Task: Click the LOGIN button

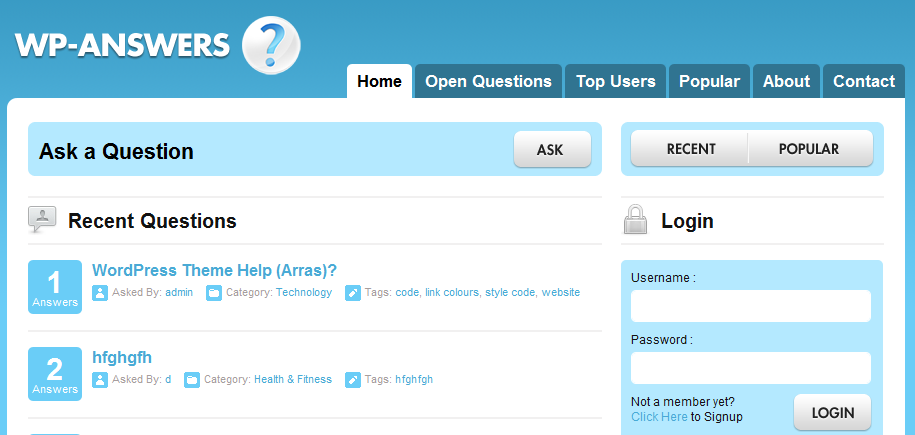Action: (x=832, y=412)
